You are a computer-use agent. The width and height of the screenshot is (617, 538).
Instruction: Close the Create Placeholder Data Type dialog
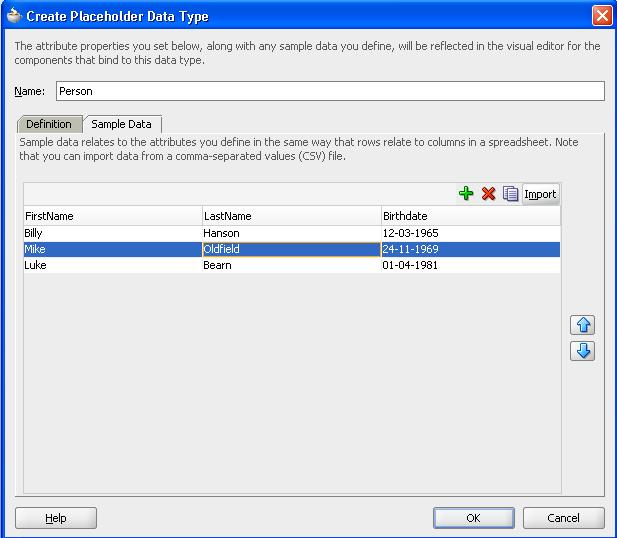(x=601, y=15)
